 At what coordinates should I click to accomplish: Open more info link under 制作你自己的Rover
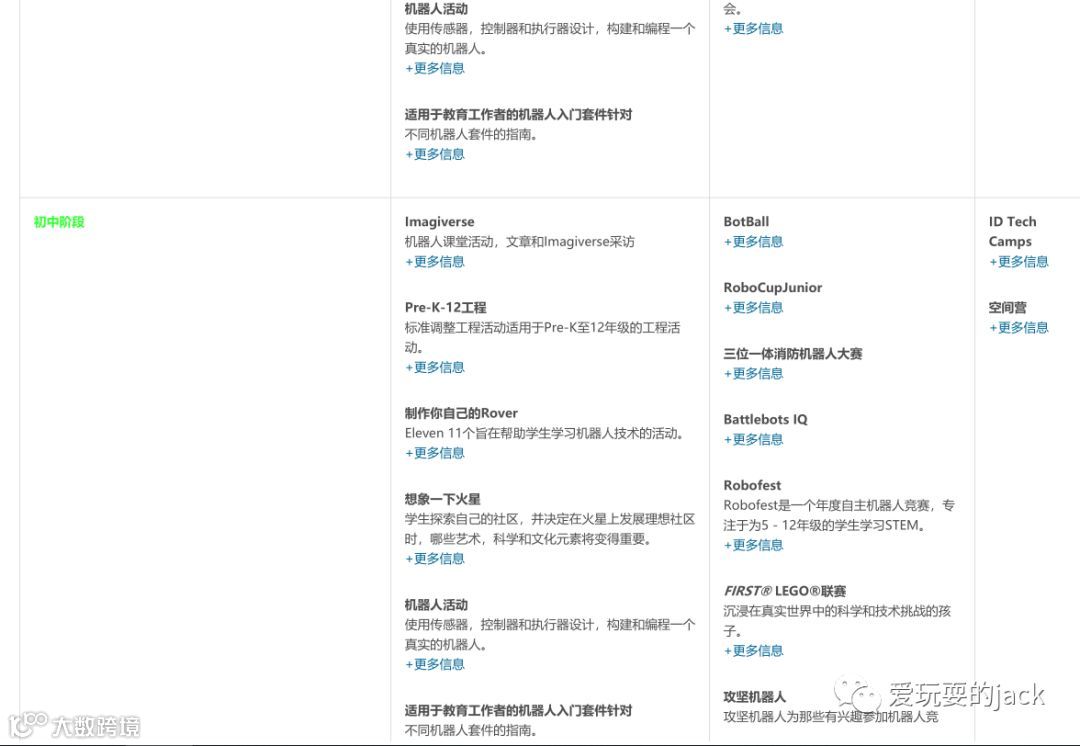pyautogui.click(x=435, y=453)
